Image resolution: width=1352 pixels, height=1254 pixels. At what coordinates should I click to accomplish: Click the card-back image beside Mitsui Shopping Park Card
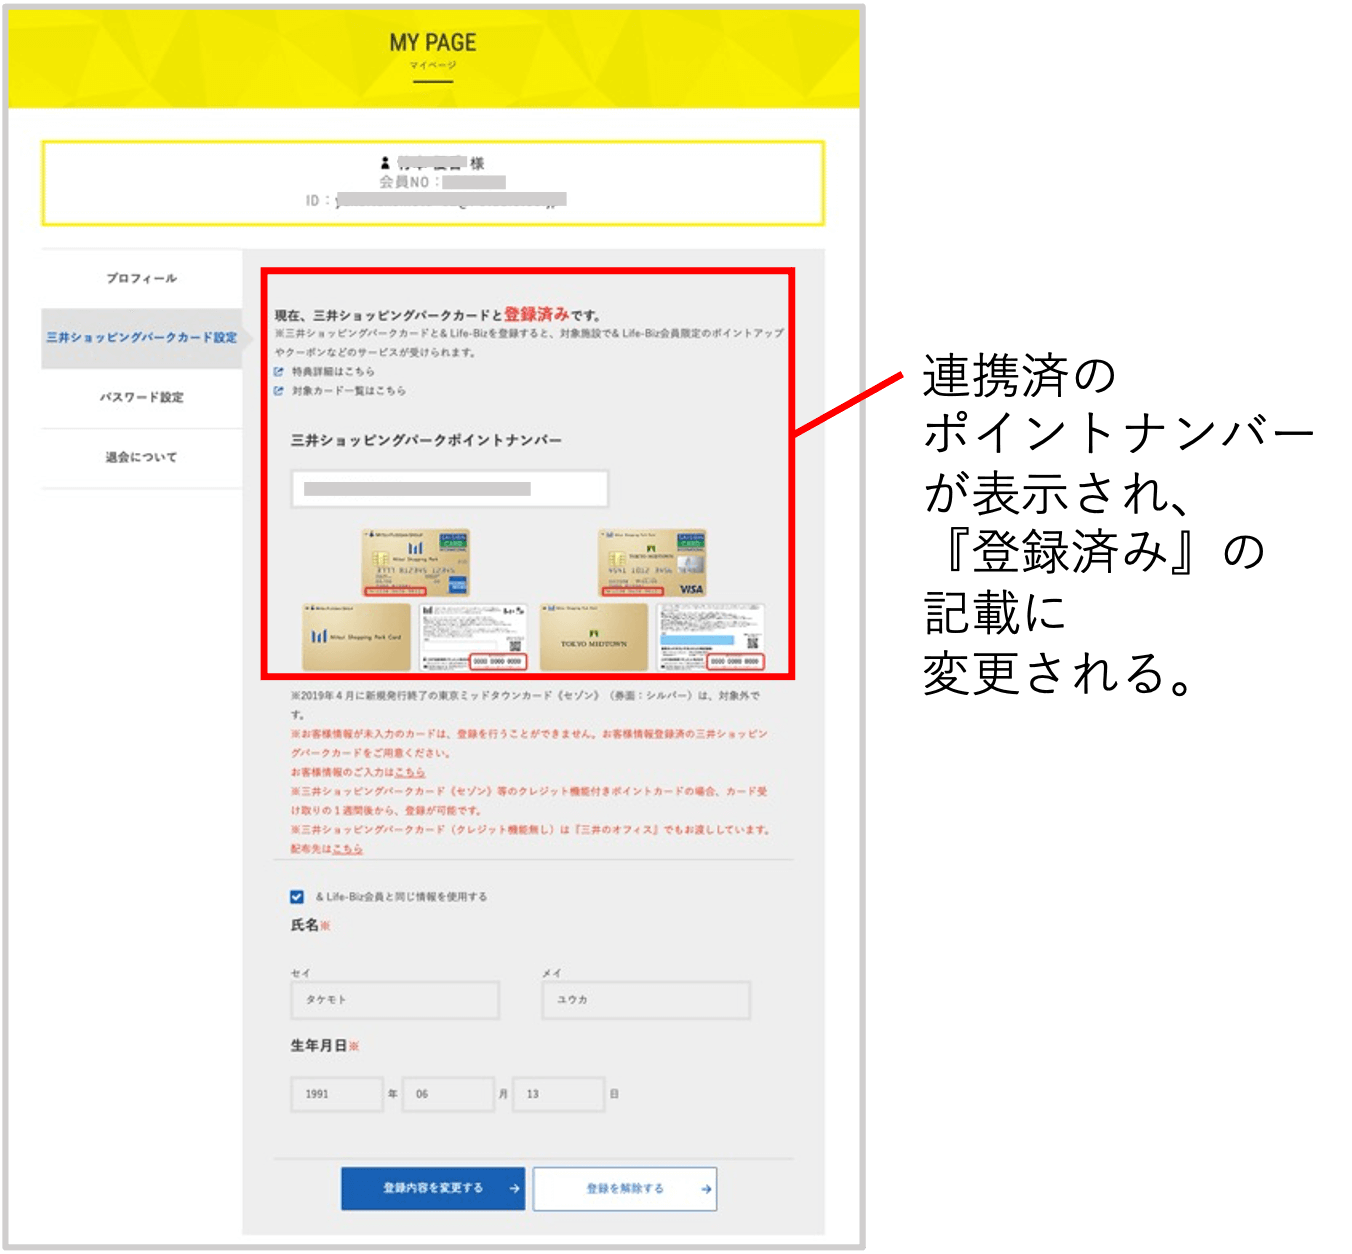tap(472, 636)
